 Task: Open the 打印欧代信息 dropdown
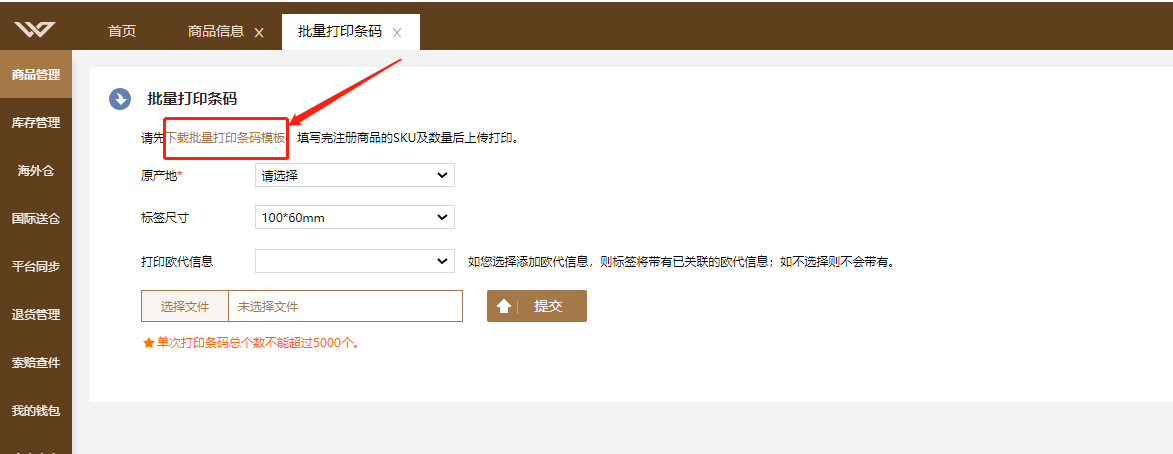click(355, 261)
